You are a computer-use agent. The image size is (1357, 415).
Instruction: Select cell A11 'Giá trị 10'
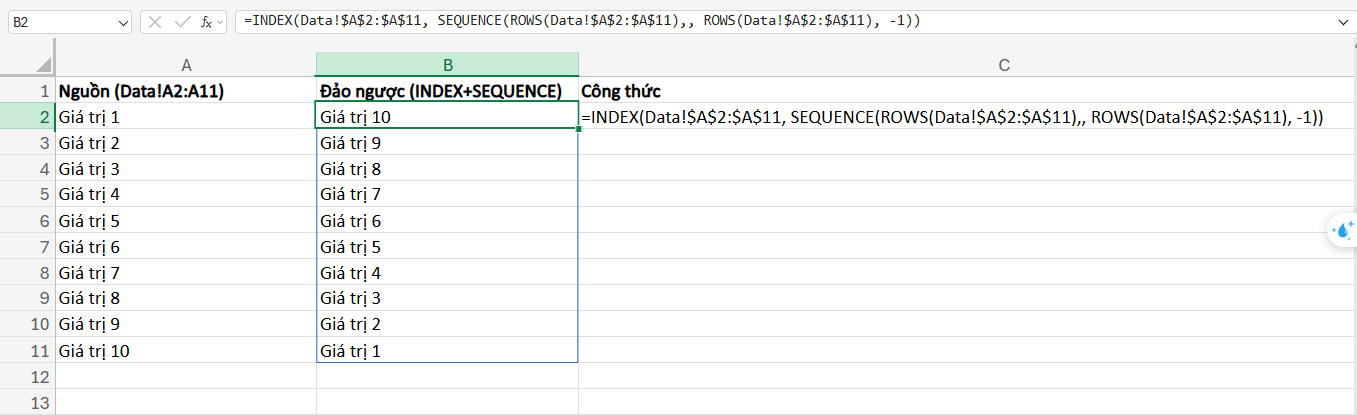point(186,351)
